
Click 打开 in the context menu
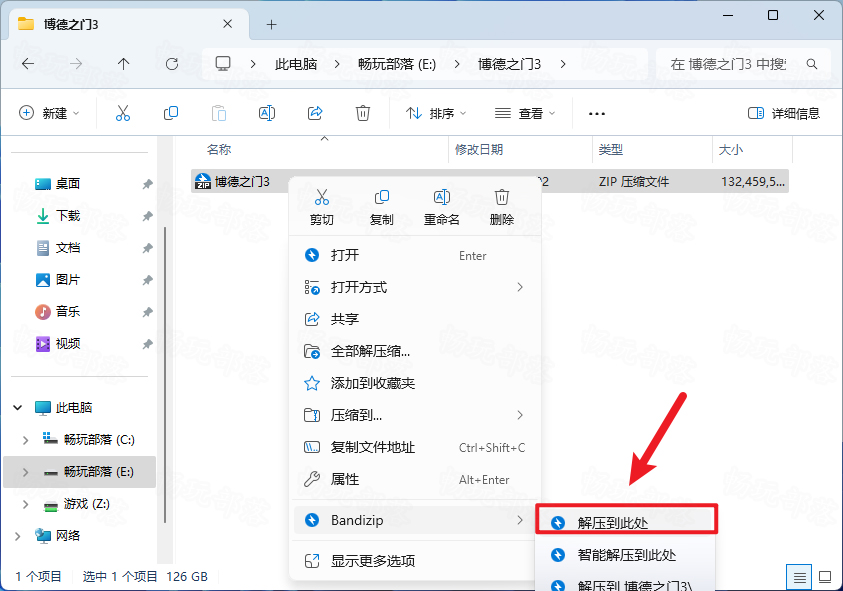click(415, 255)
